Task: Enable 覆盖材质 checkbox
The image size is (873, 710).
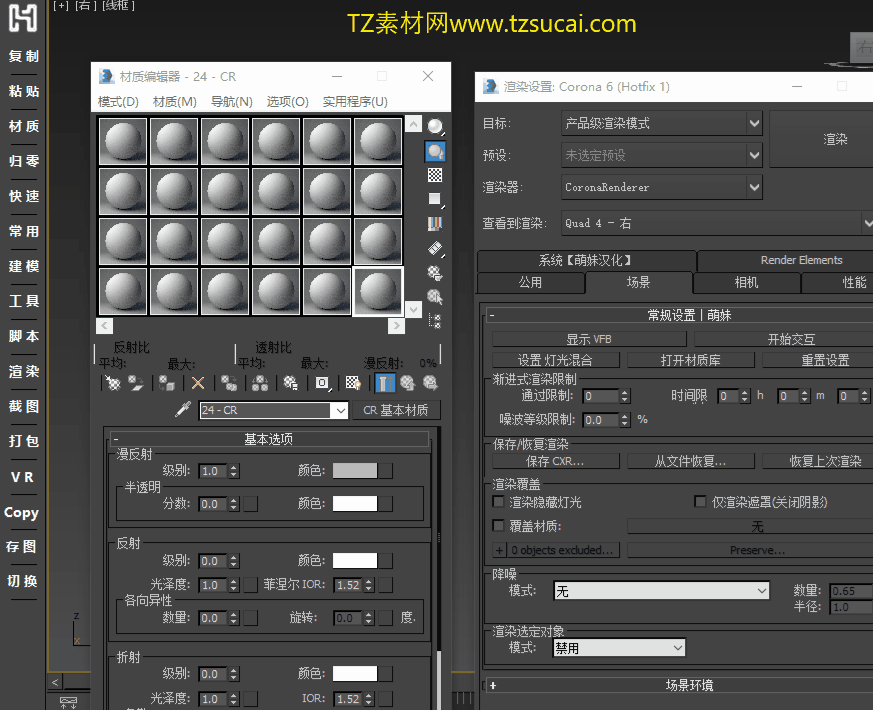Action: 499,526
